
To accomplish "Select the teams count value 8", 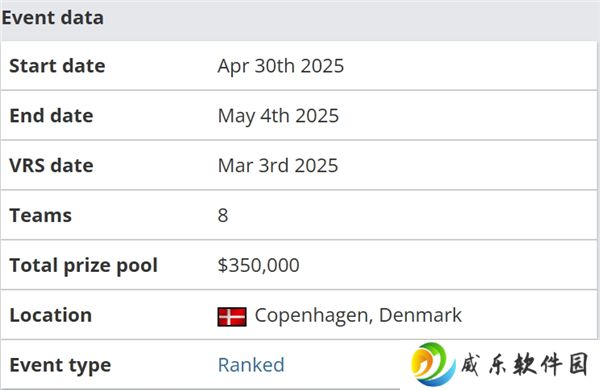I will 223,215.
